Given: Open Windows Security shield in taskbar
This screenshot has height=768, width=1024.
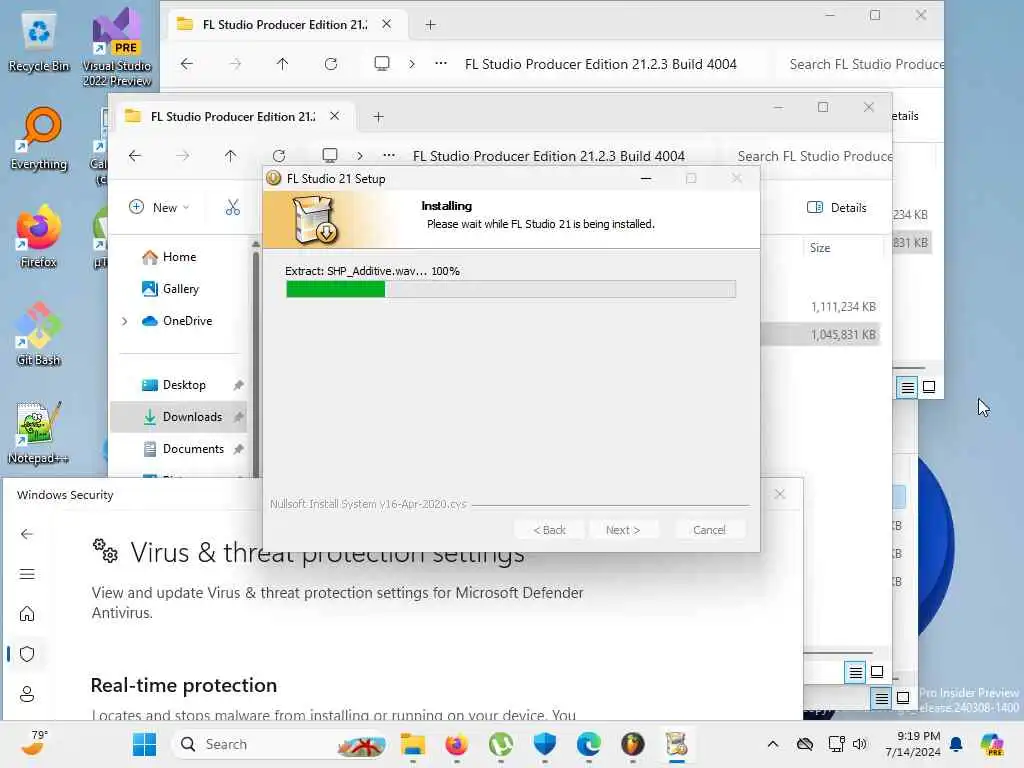Looking at the screenshot, I should (x=545, y=744).
